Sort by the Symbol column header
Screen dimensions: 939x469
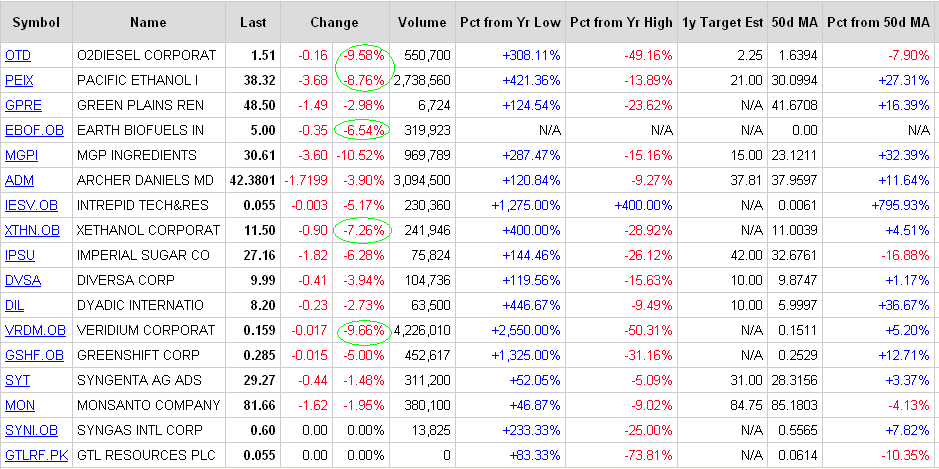[x=36, y=22]
